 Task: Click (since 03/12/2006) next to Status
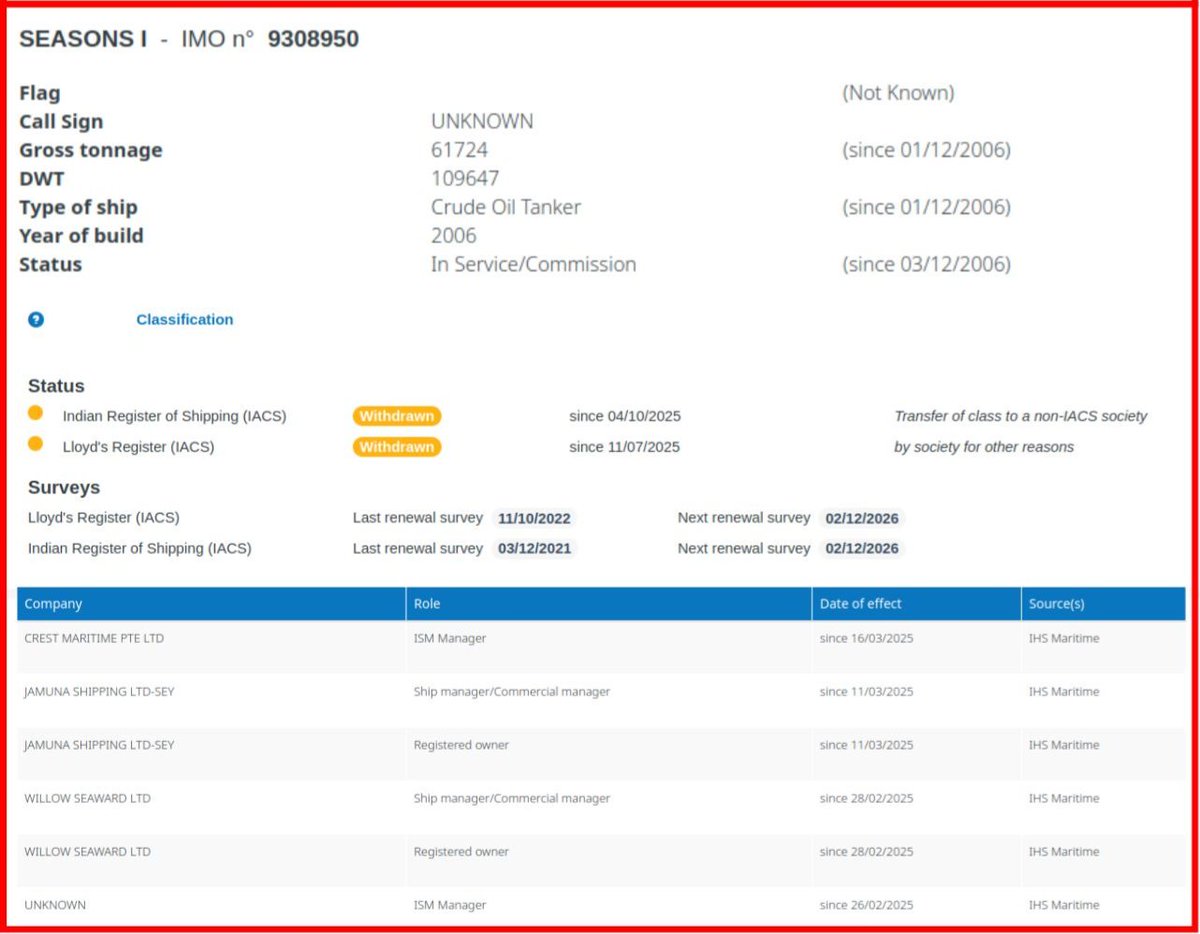coord(926,265)
